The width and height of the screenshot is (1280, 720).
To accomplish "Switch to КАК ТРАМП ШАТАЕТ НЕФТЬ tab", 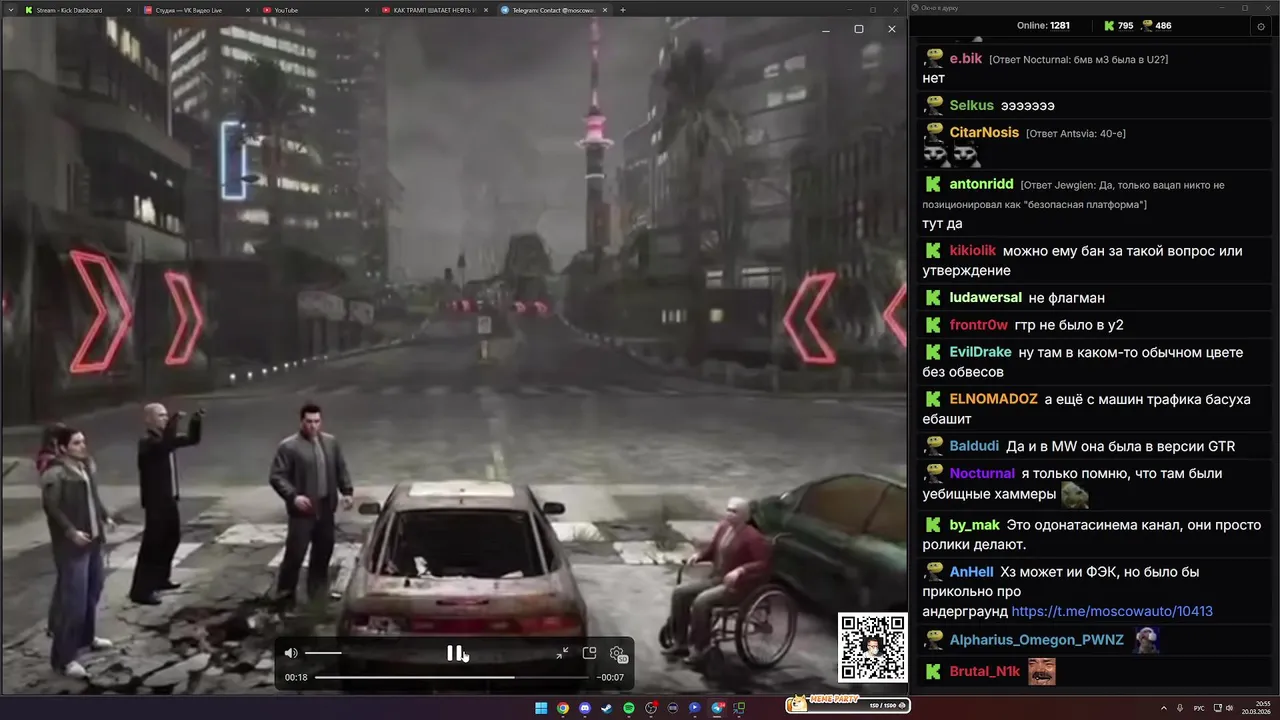I will tap(434, 10).
